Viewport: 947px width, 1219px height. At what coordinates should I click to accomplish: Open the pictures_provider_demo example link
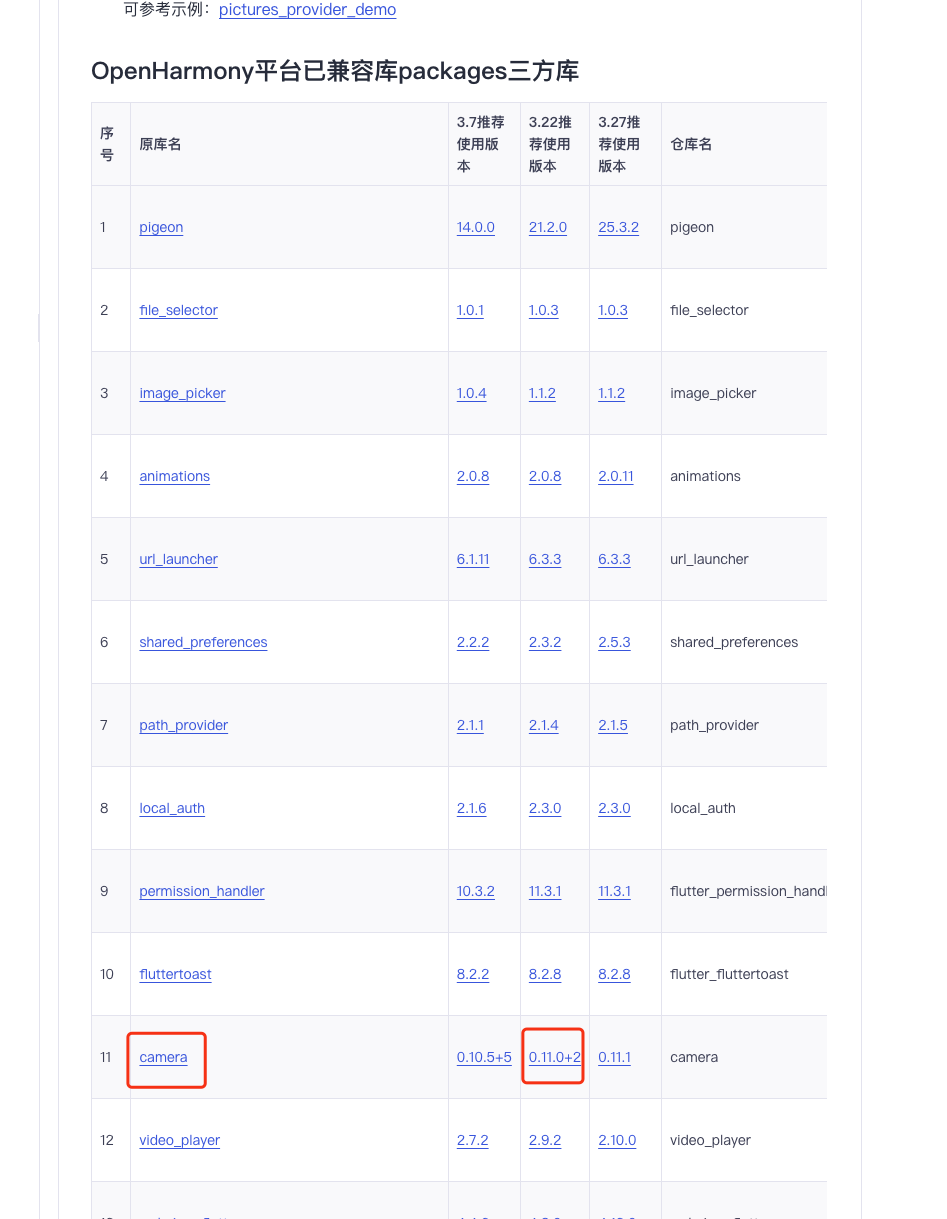coord(307,10)
